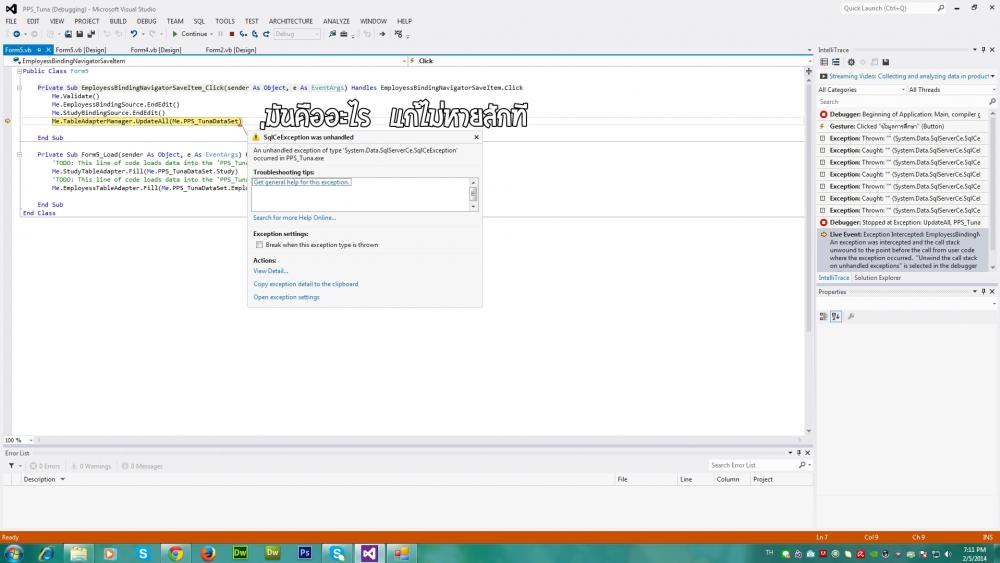Open Photoshop from the Windows taskbar
The width and height of the screenshot is (1000, 563).
click(305, 553)
